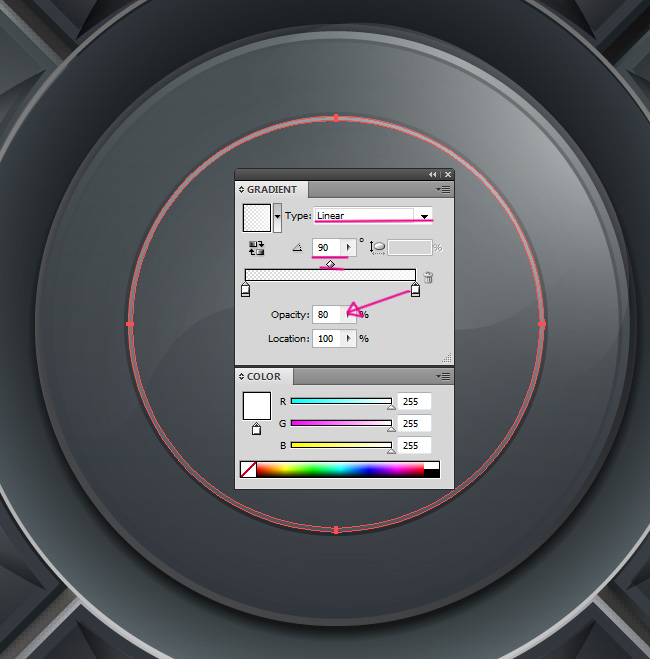This screenshot has width=650, height=659.
Task: Select the right gradient stop
Action: tap(415, 290)
